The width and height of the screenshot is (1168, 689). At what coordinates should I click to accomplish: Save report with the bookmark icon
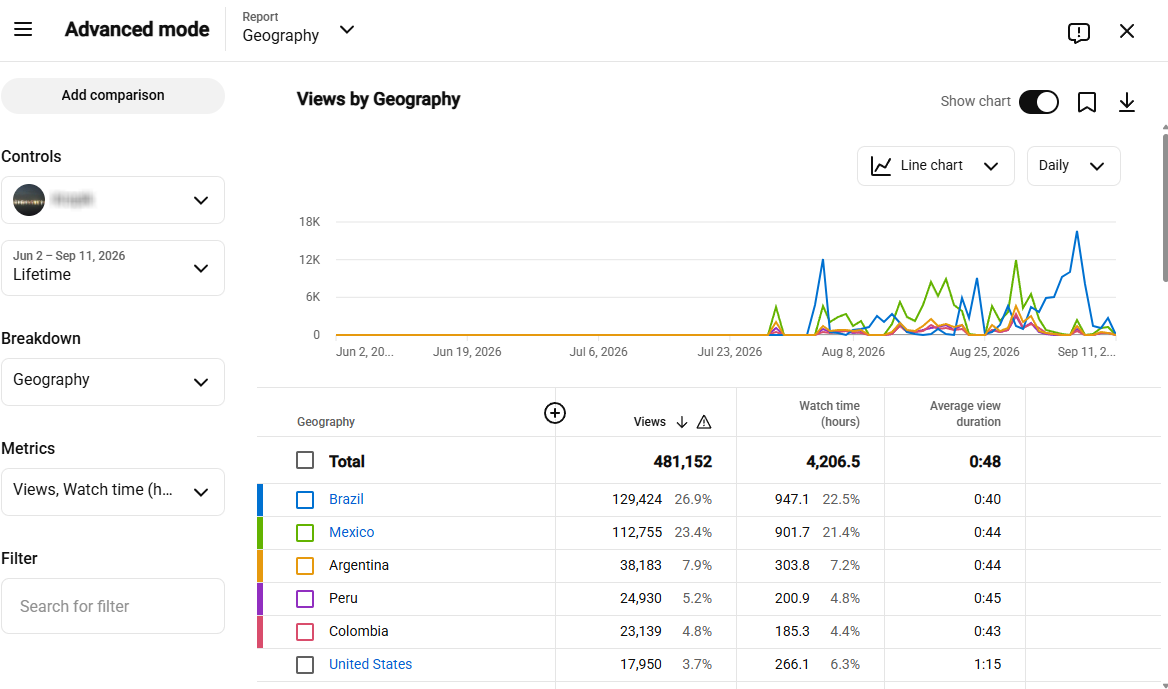point(1087,102)
